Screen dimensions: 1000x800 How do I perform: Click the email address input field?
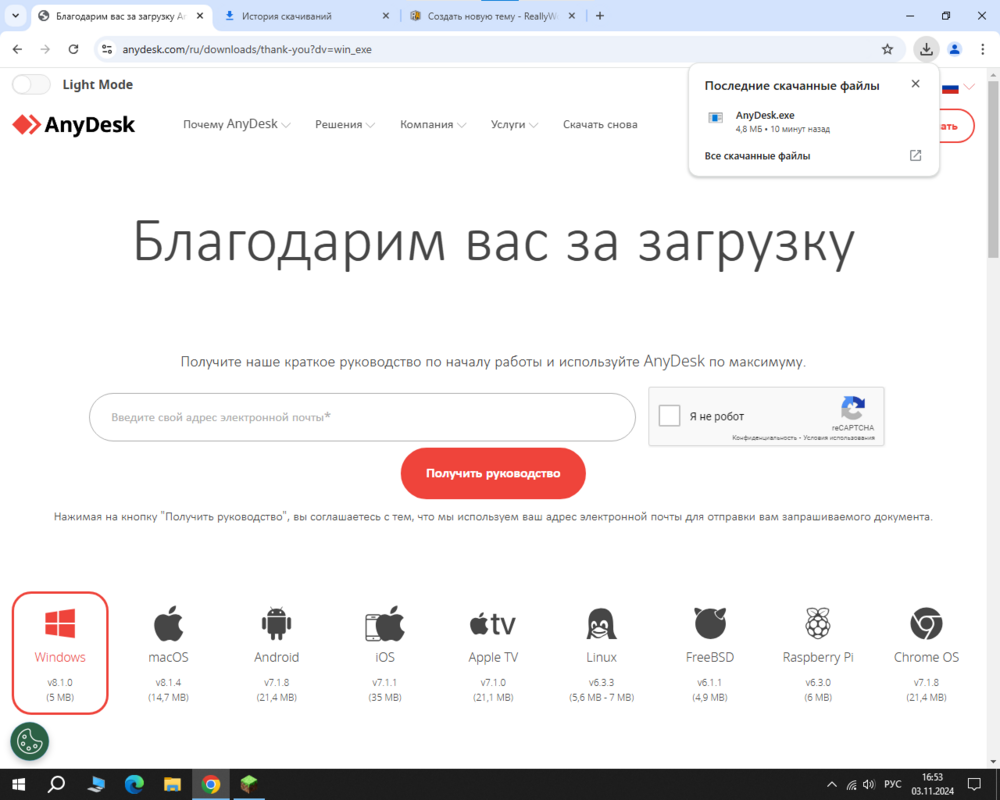(x=362, y=417)
